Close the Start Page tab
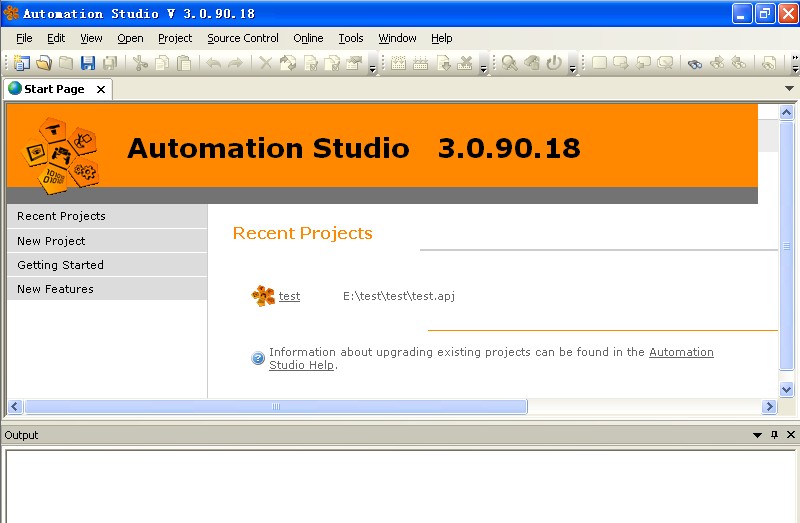Screen dimensions: 800x523 [x=101, y=89]
